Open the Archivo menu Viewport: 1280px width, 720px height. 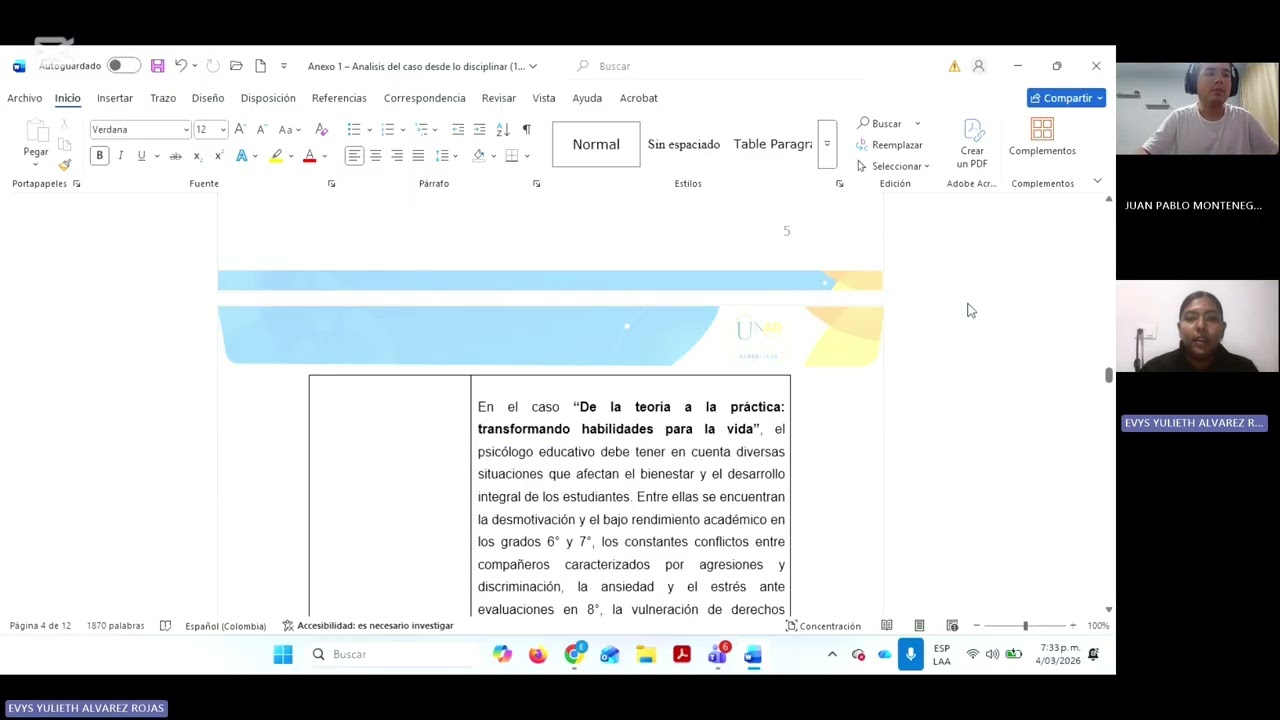point(25,98)
